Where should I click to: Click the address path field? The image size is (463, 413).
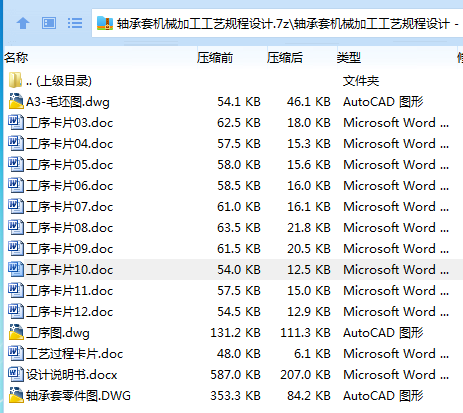(x=277, y=23)
